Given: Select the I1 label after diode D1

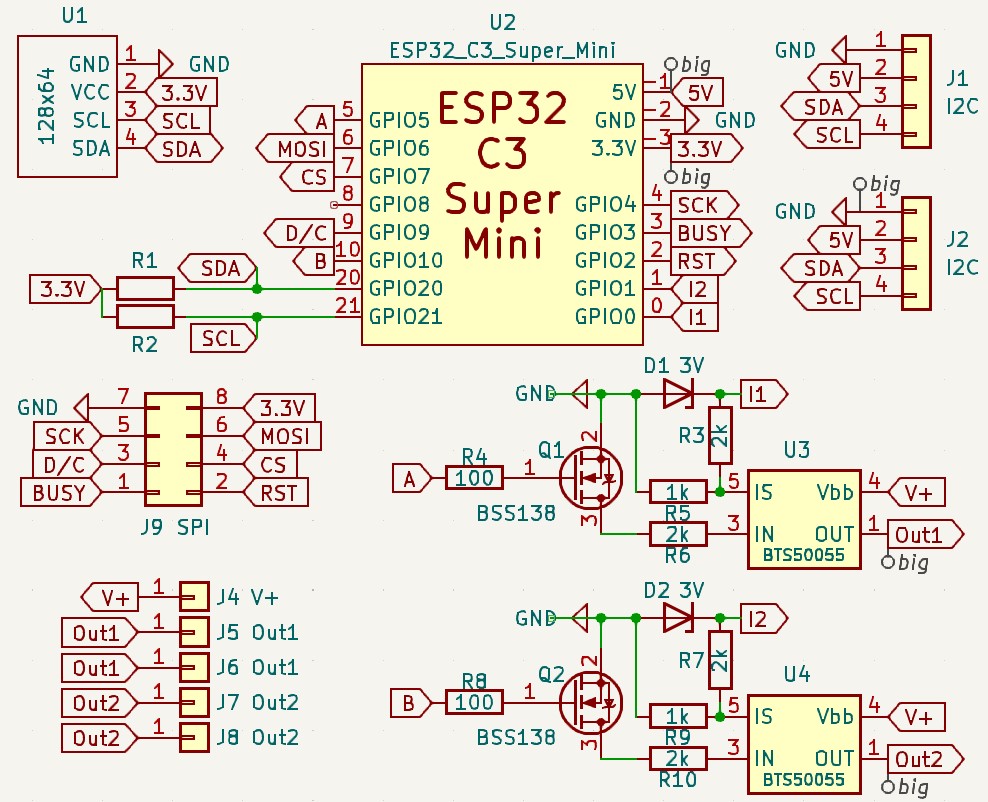Looking at the screenshot, I should (x=764, y=394).
